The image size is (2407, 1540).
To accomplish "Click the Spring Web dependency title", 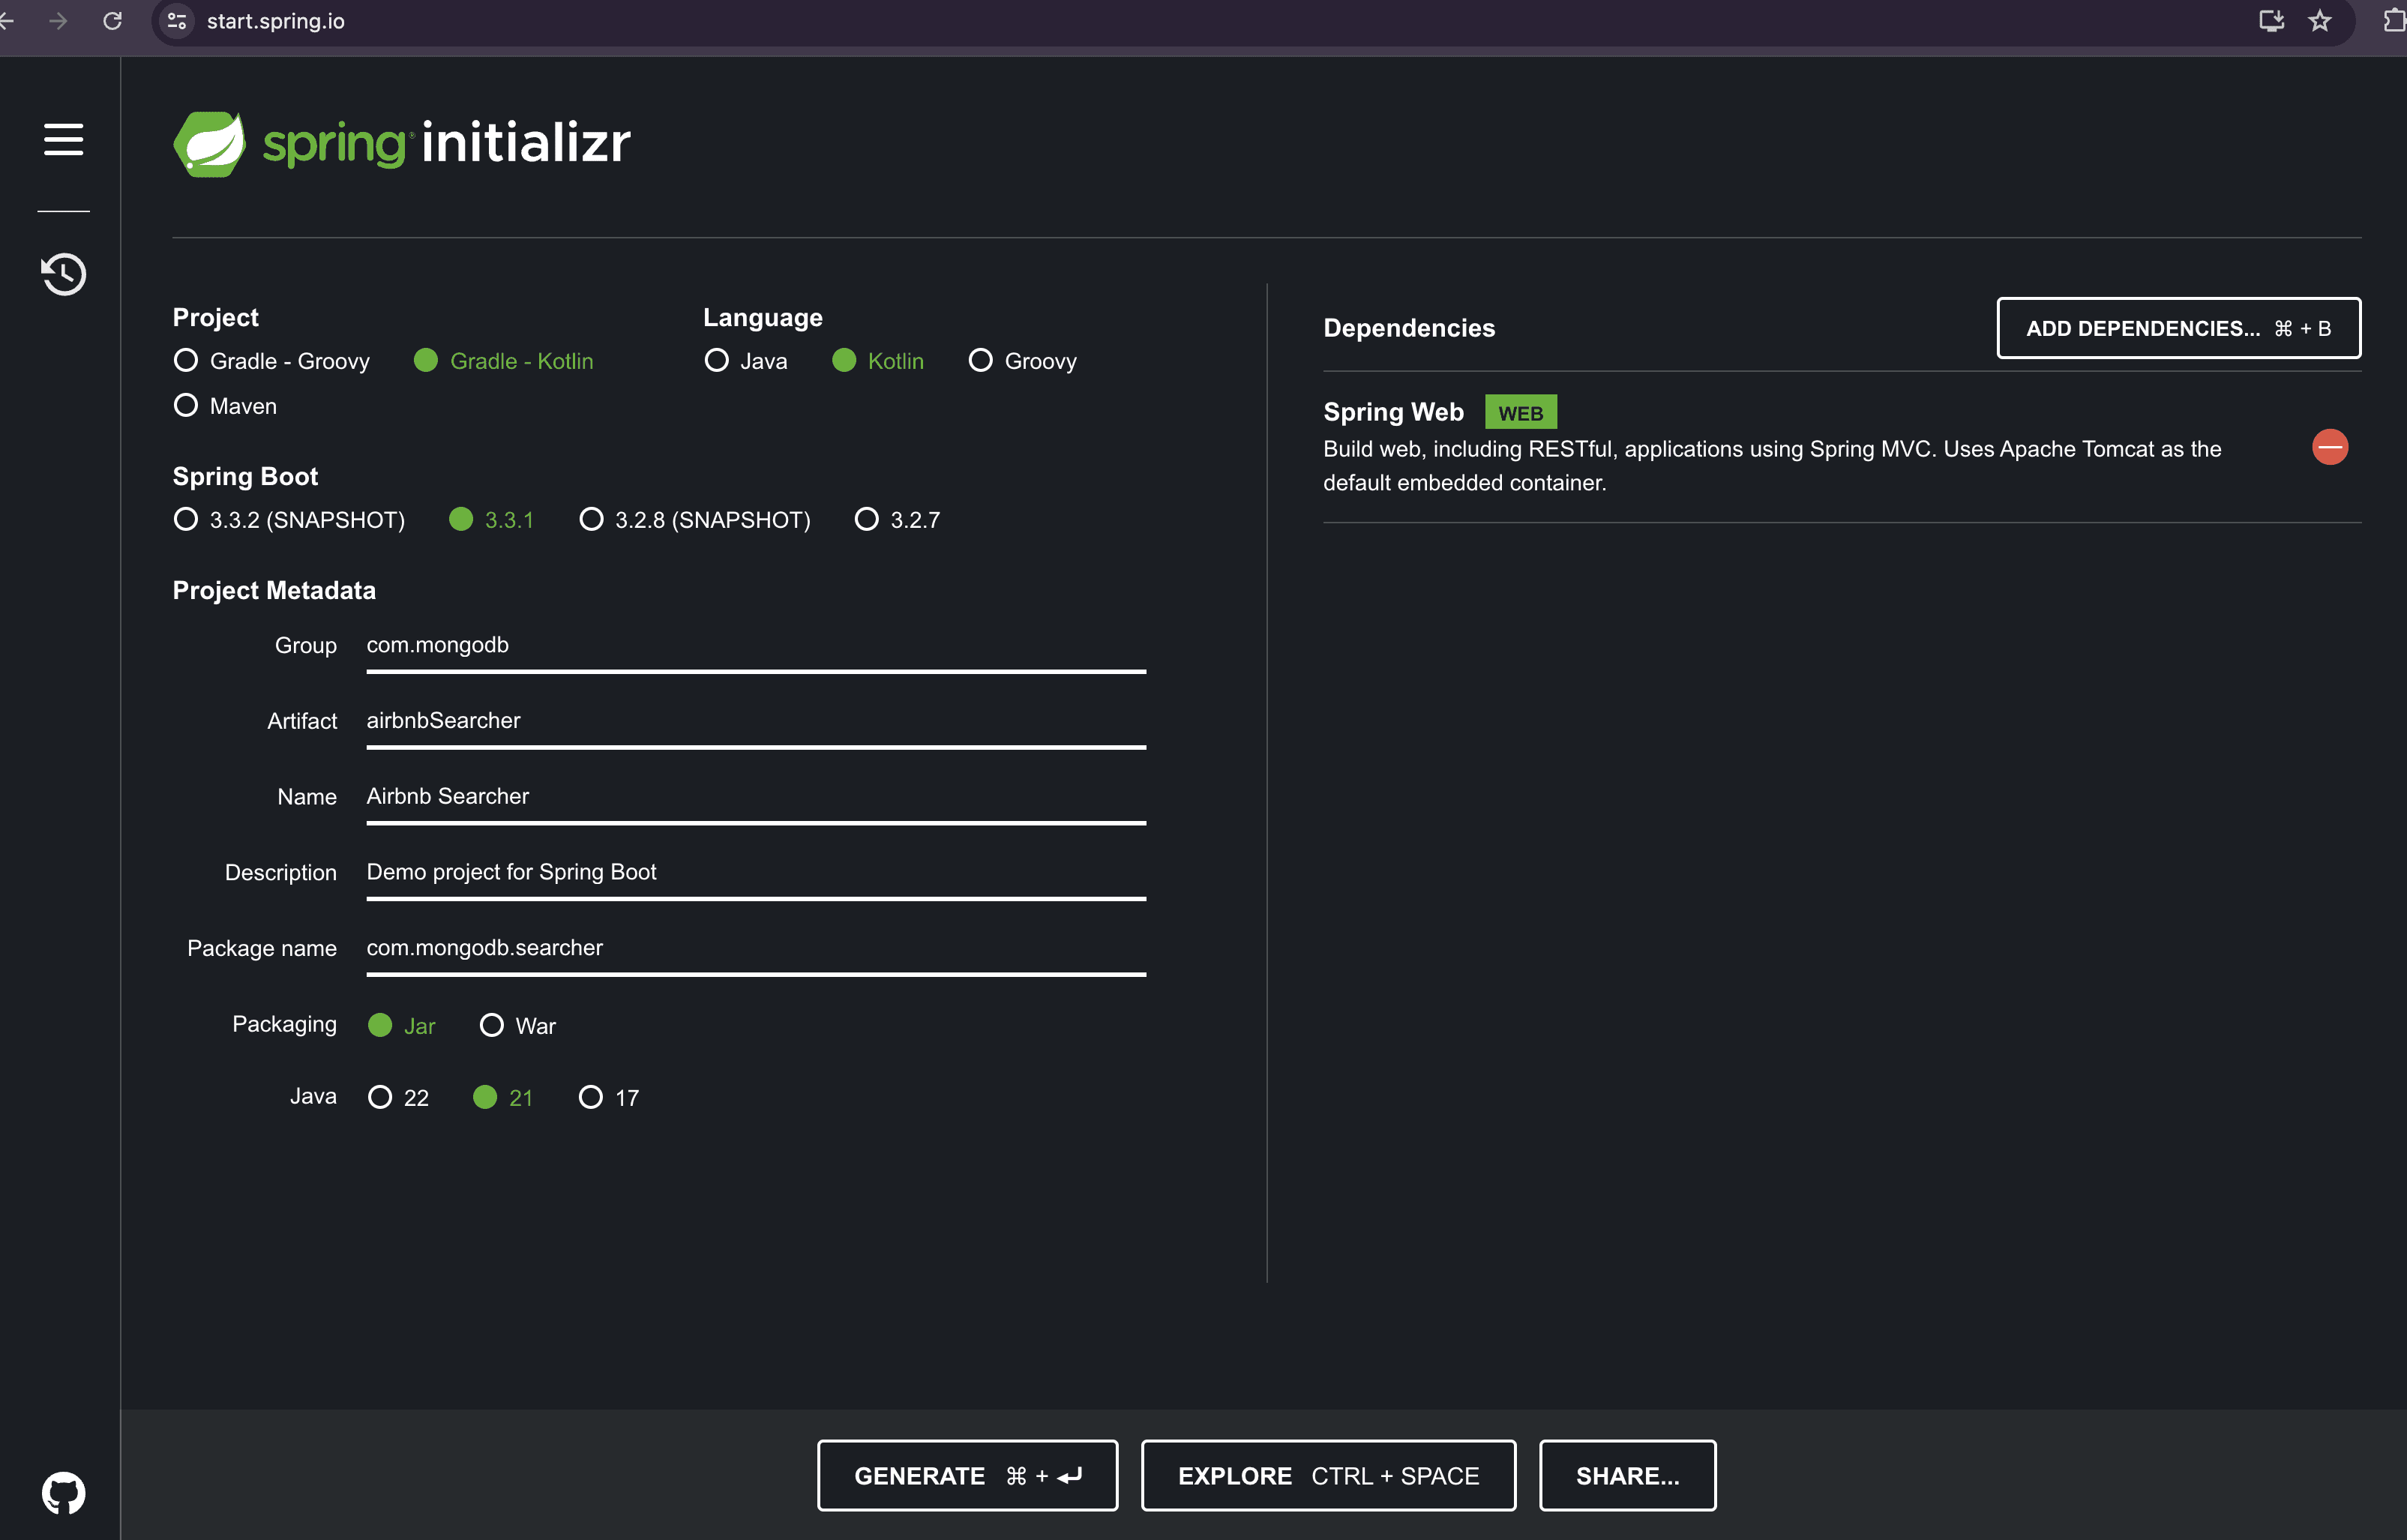I will pyautogui.click(x=1393, y=412).
